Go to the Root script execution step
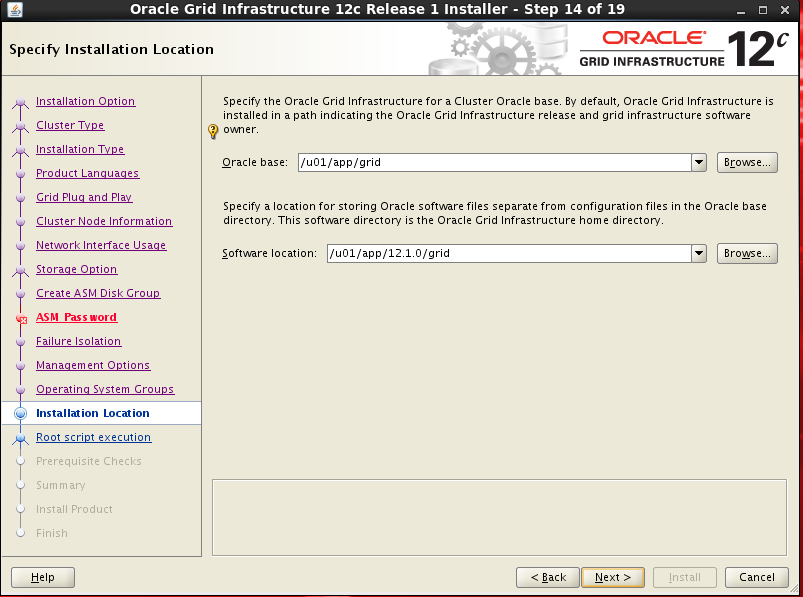 94,437
